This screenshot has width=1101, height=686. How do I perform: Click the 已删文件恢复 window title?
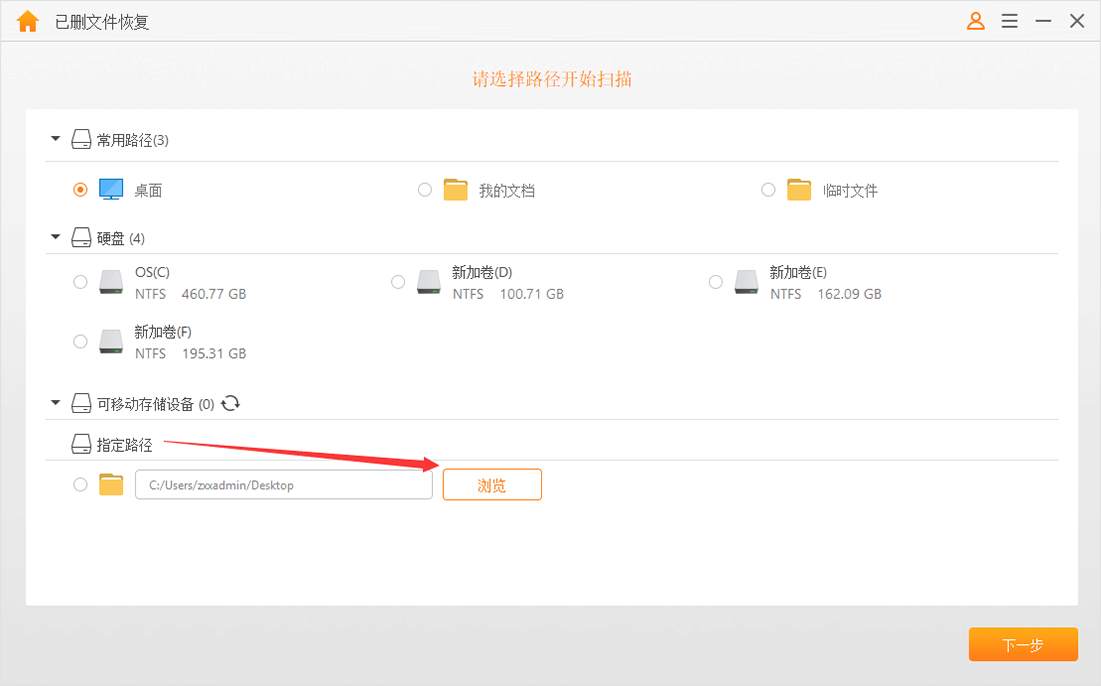click(x=102, y=22)
